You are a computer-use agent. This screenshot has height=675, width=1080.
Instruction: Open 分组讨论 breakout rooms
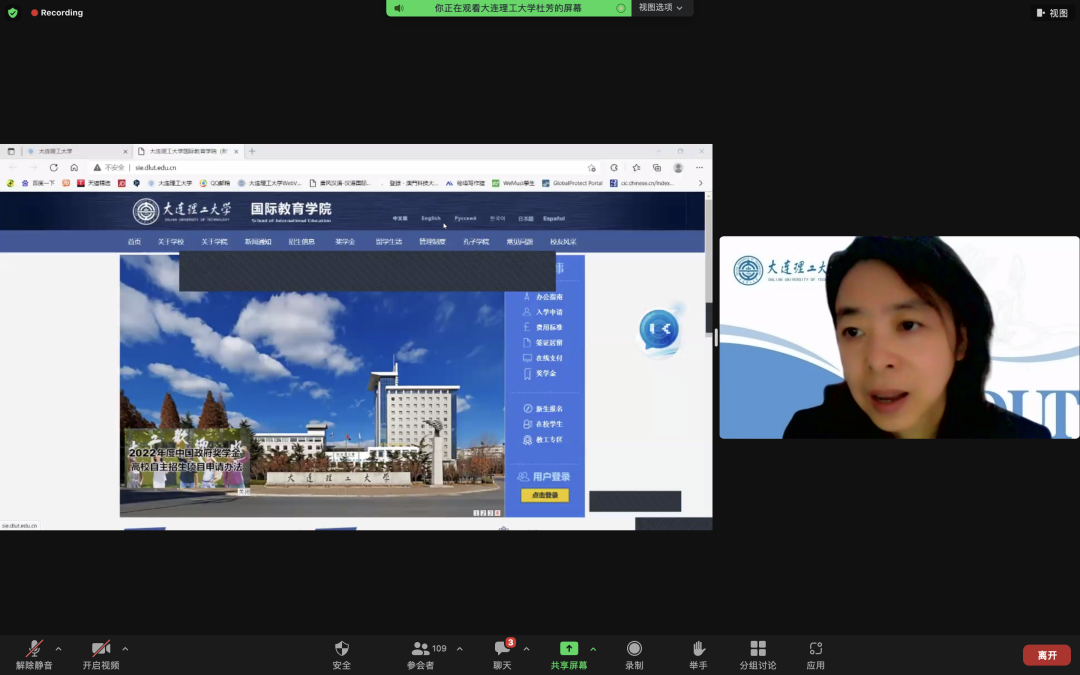point(758,654)
